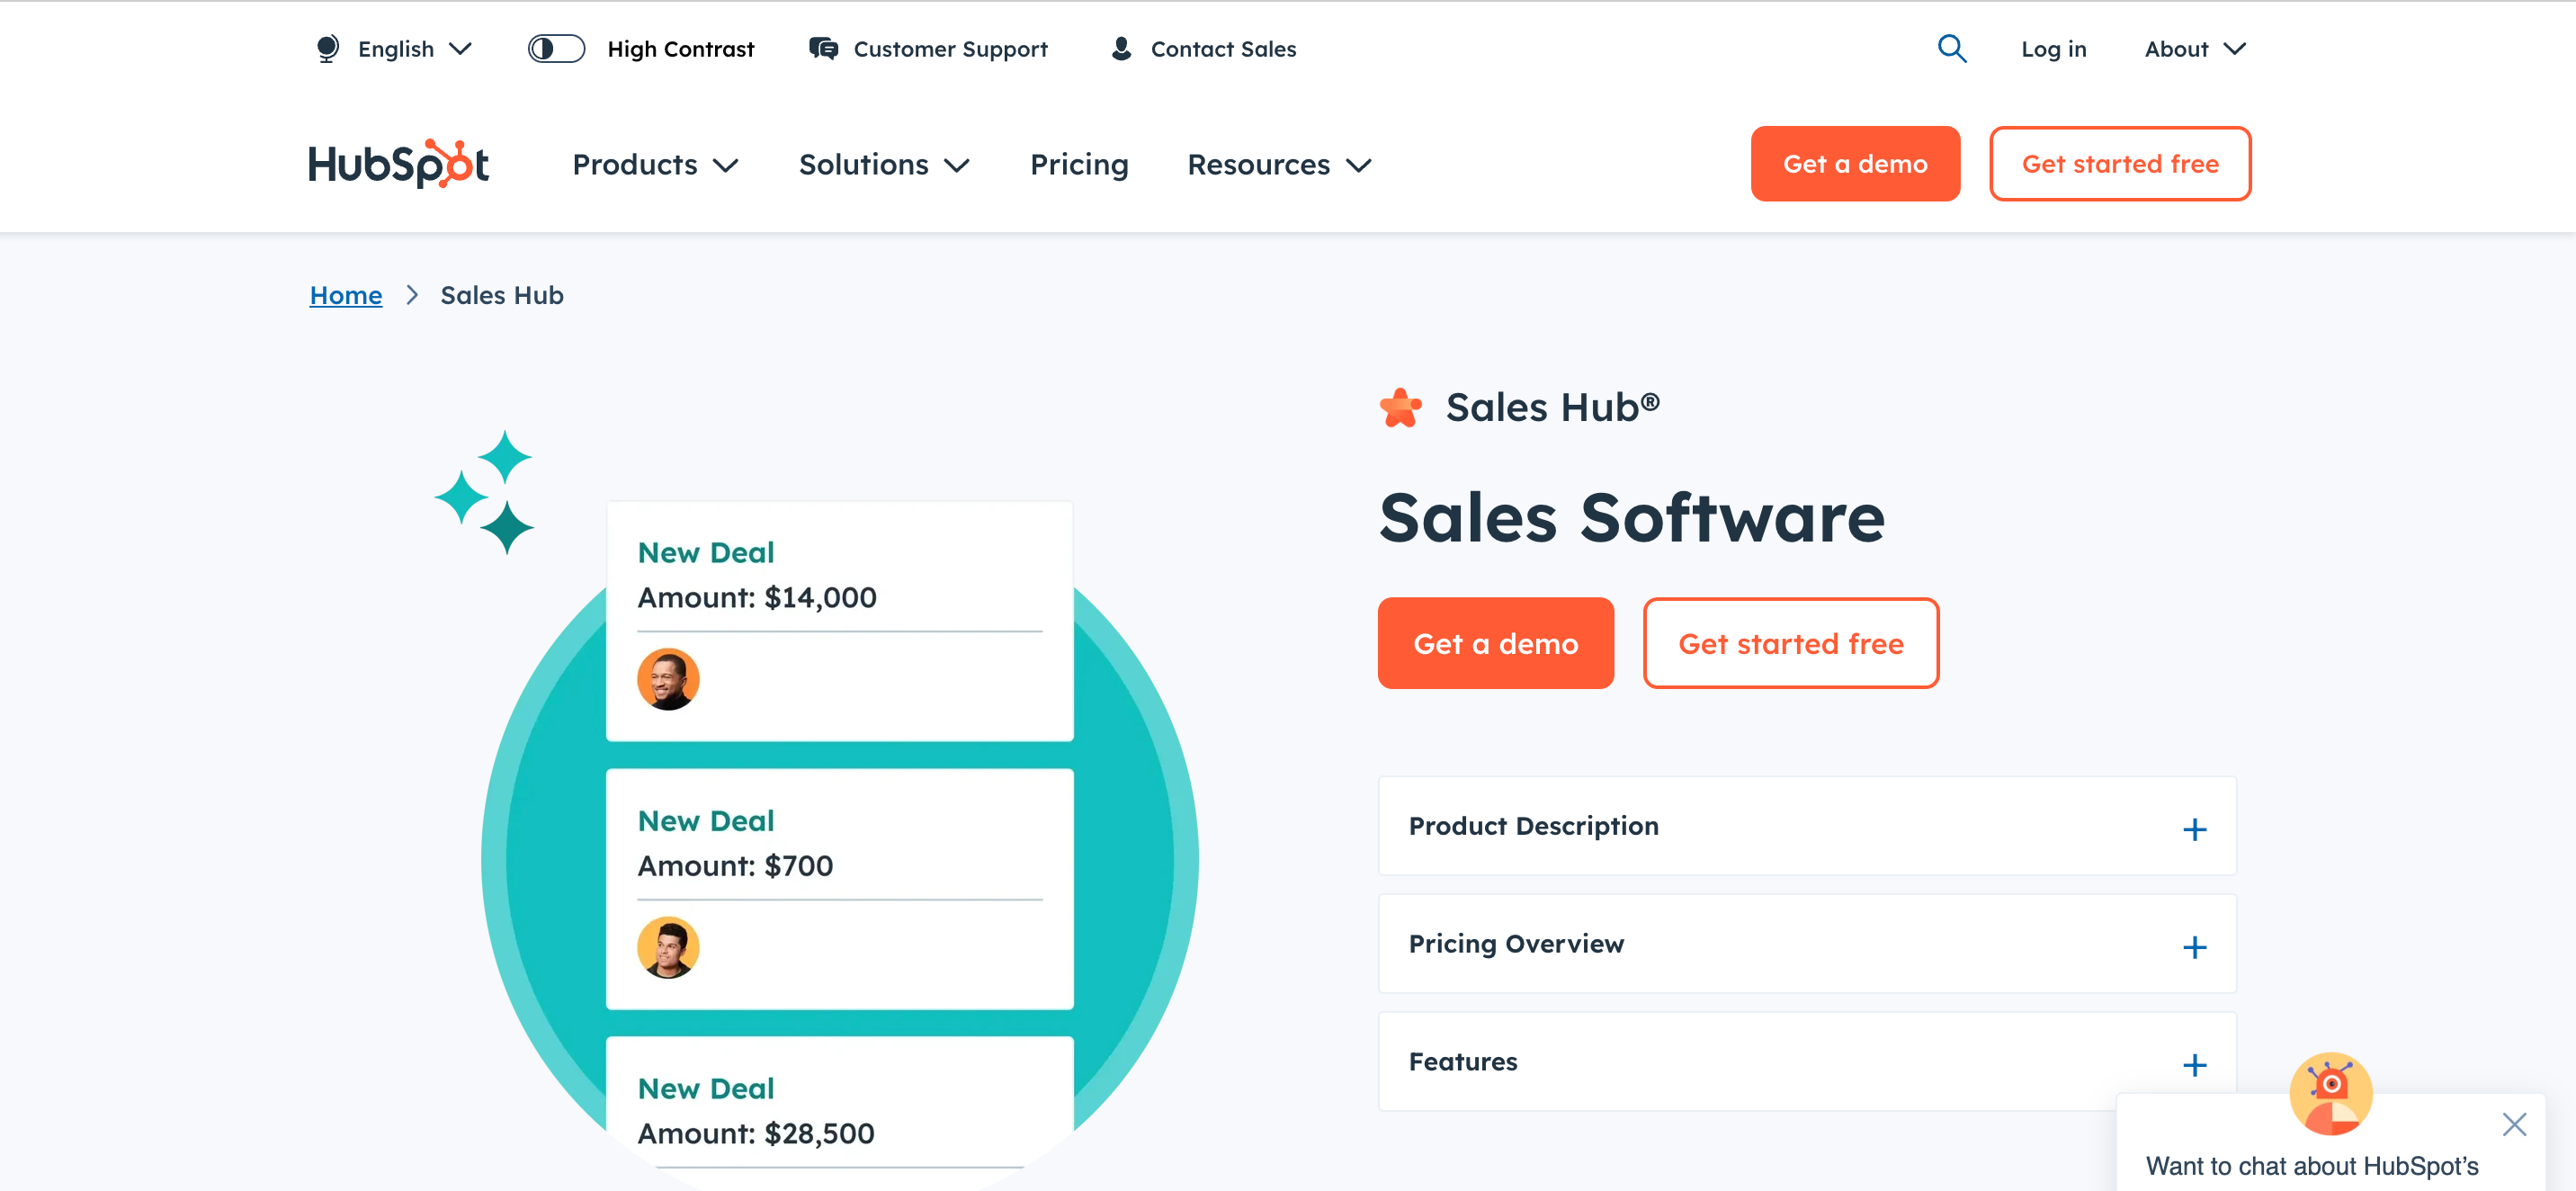
Task: Expand the Pricing Overview section
Action: point(2196,946)
